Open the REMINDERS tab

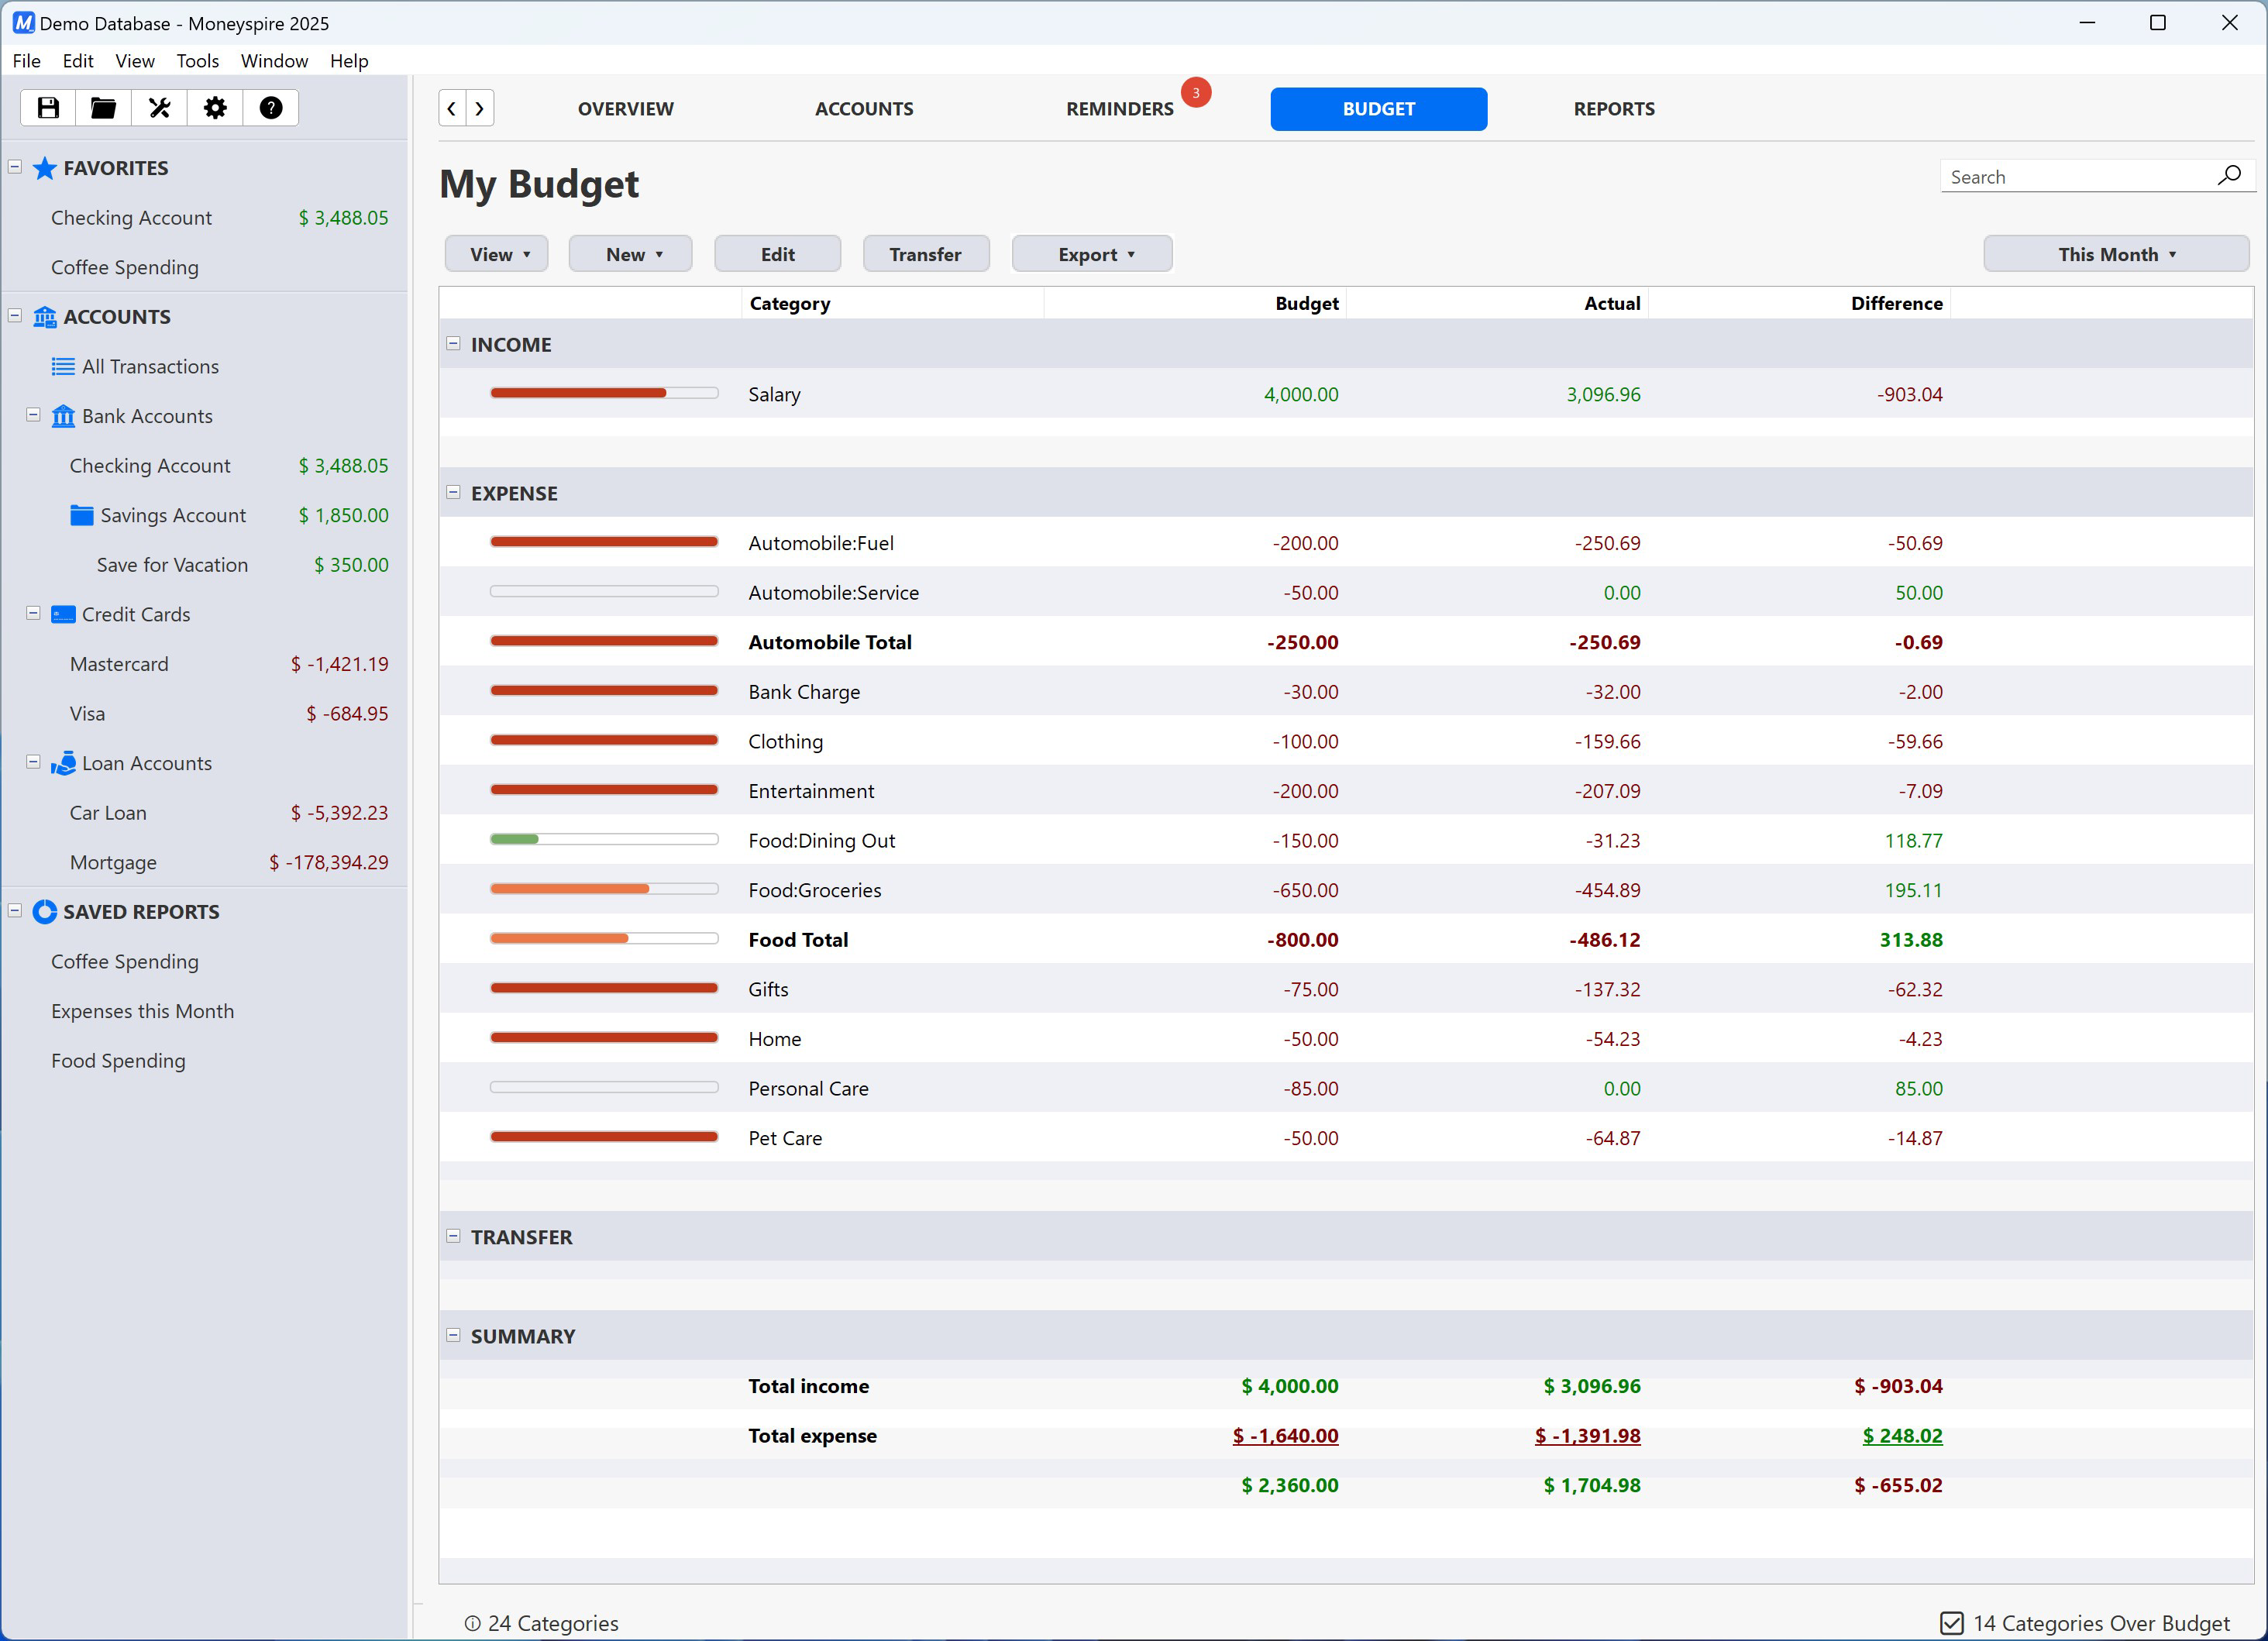point(1119,109)
